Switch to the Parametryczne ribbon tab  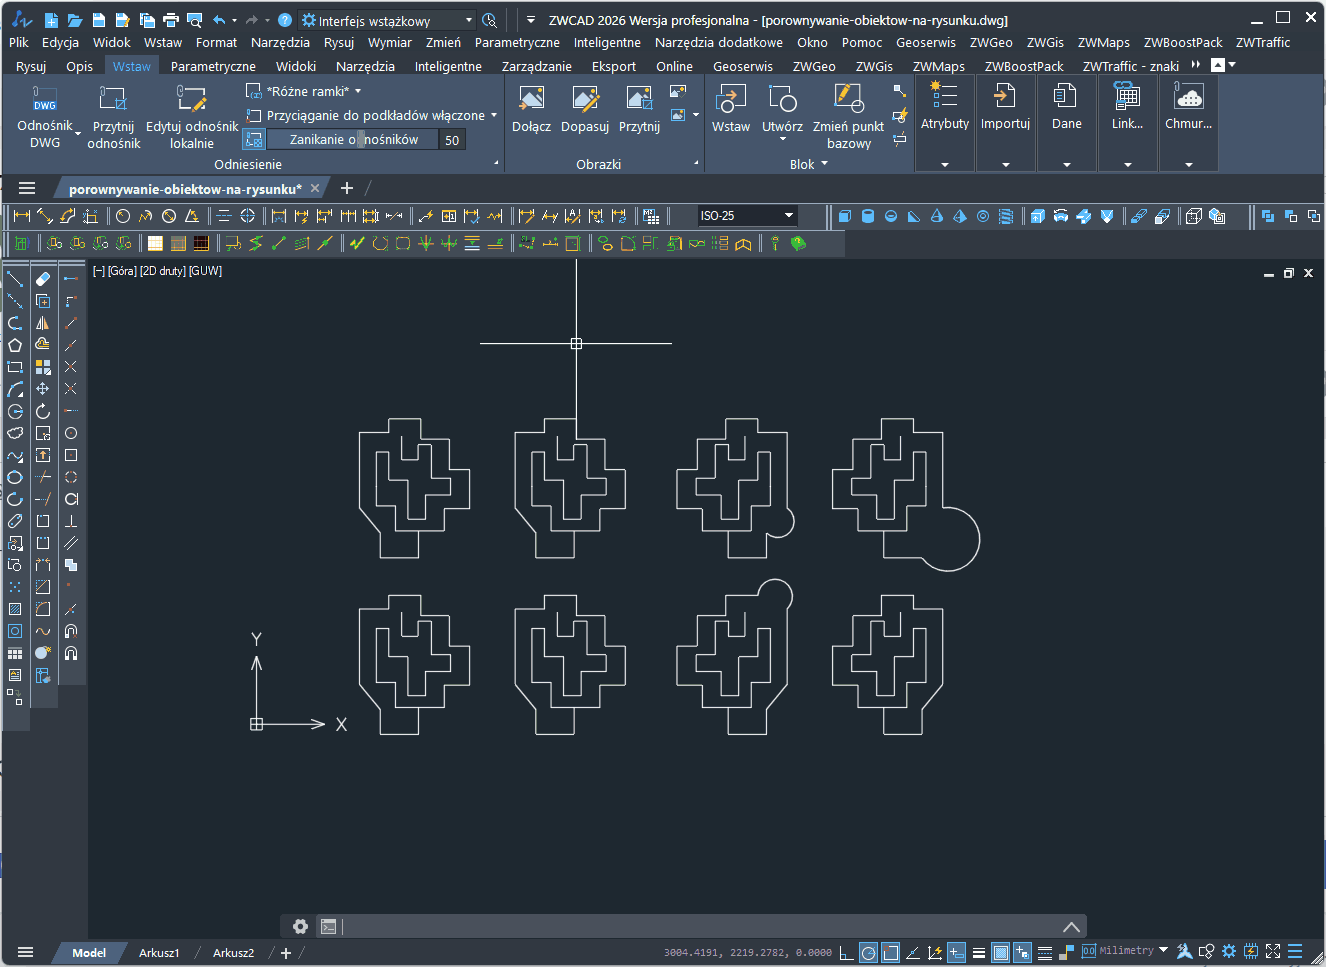click(213, 66)
